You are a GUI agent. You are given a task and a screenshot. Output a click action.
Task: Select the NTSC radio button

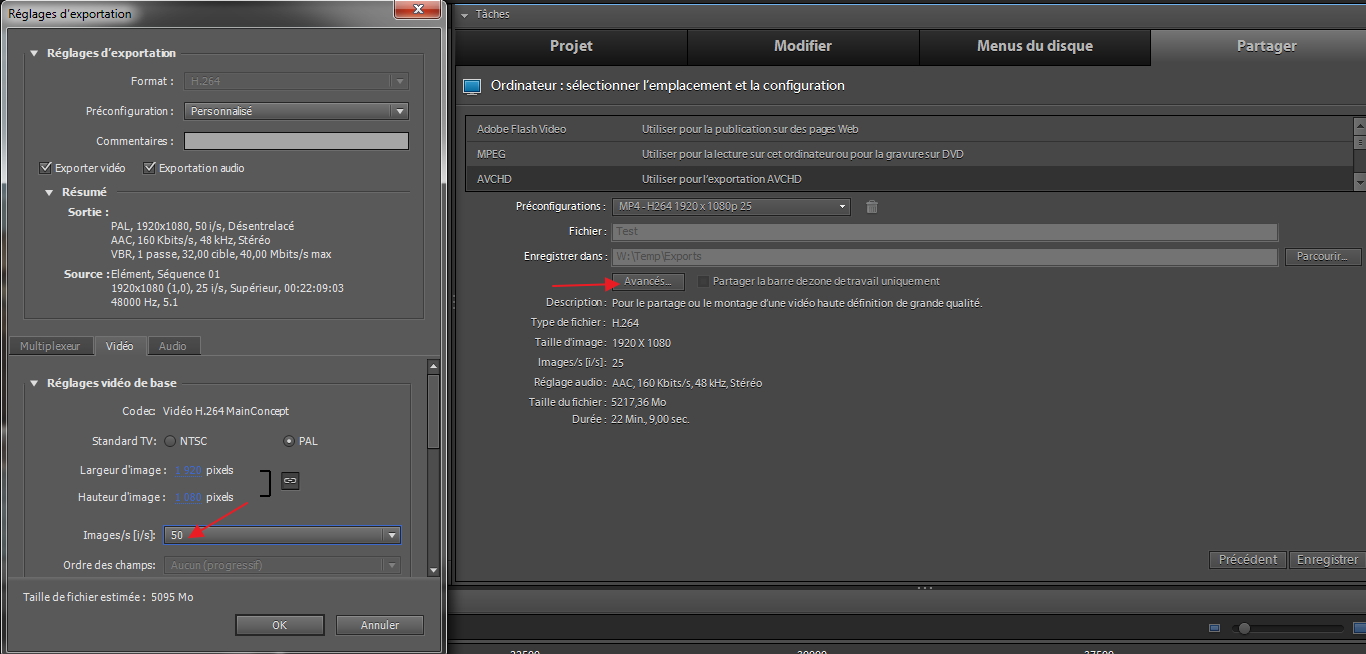point(170,441)
